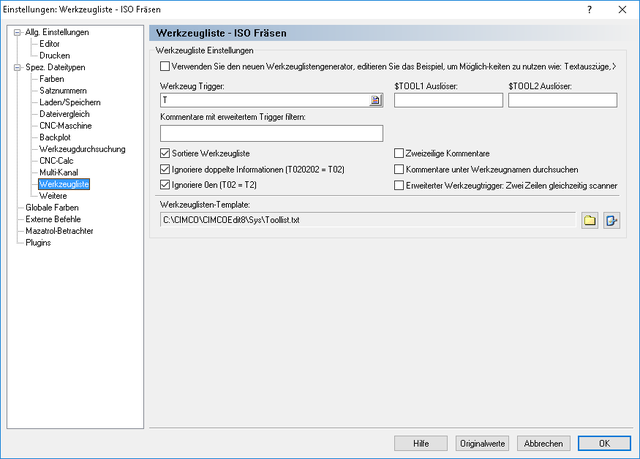Collapse the Spez. Dateitypen tree node
Screen dimensions: 640x459
[x=17, y=67]
